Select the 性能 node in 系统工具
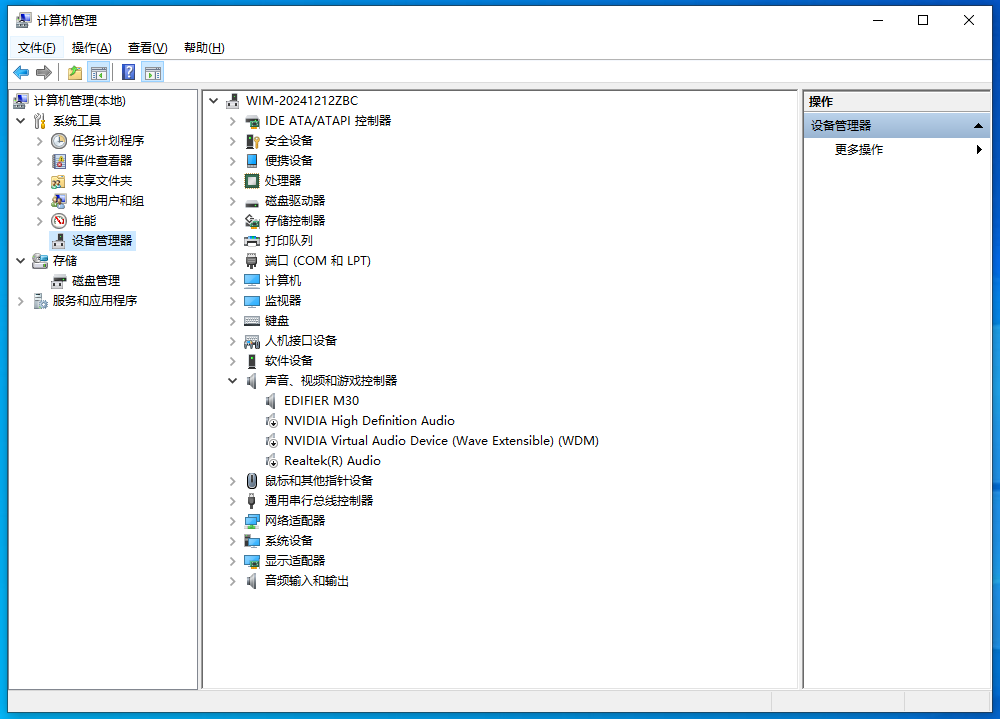 tap(84, 220)
